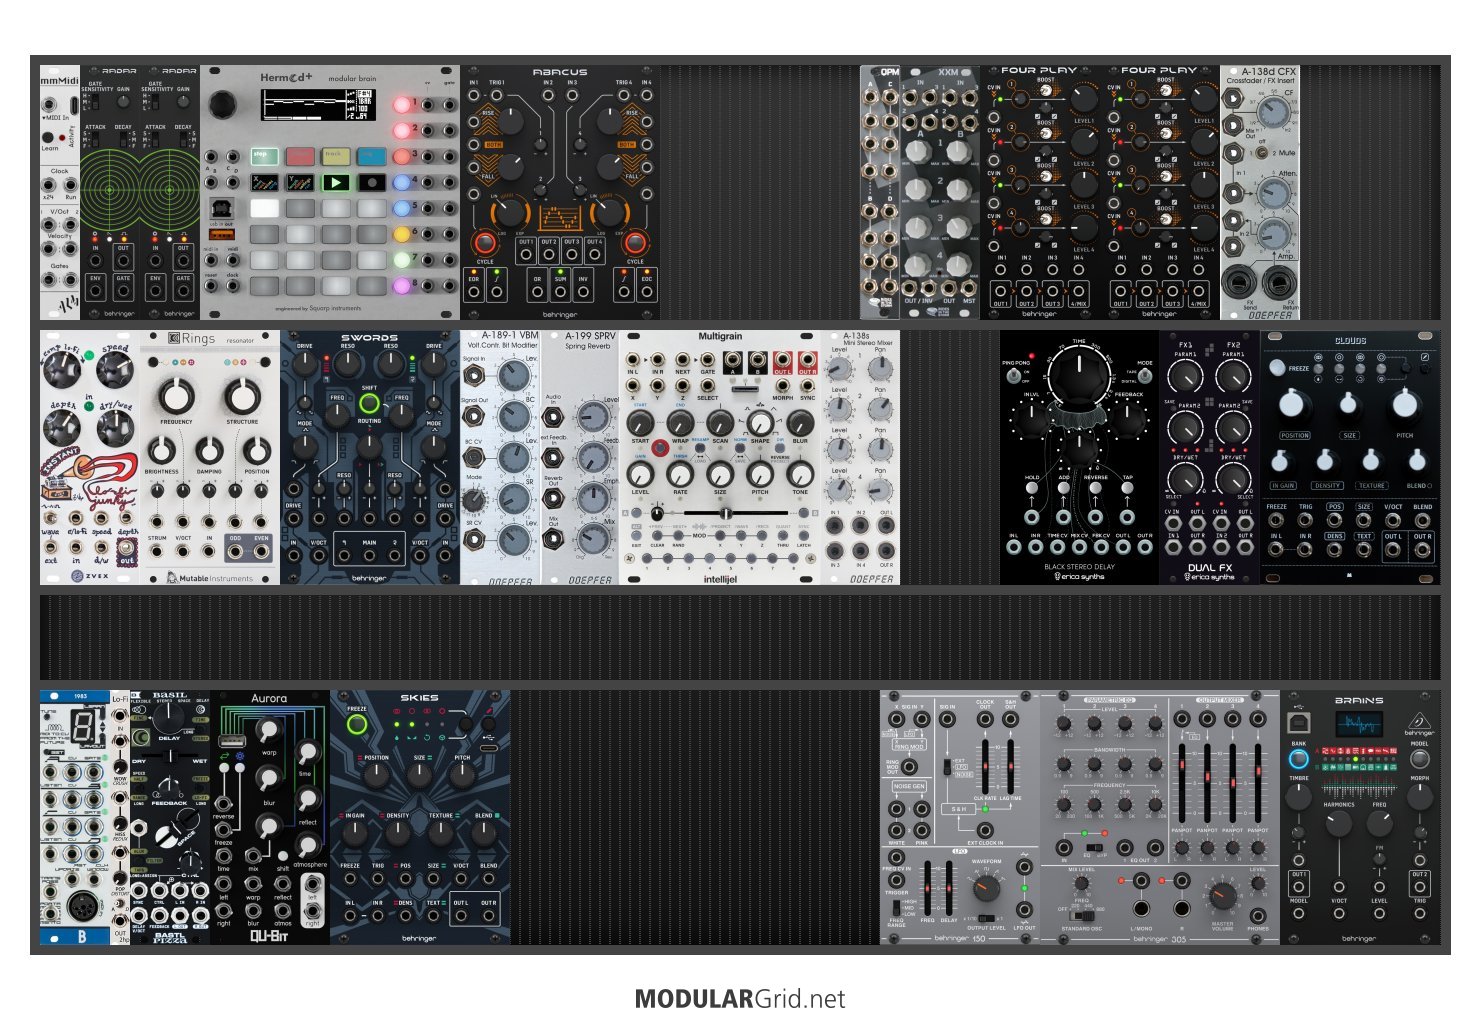Click the Frequency knob on Rings
This screenshot has height=1020, width=1481.
click(176, 395)
